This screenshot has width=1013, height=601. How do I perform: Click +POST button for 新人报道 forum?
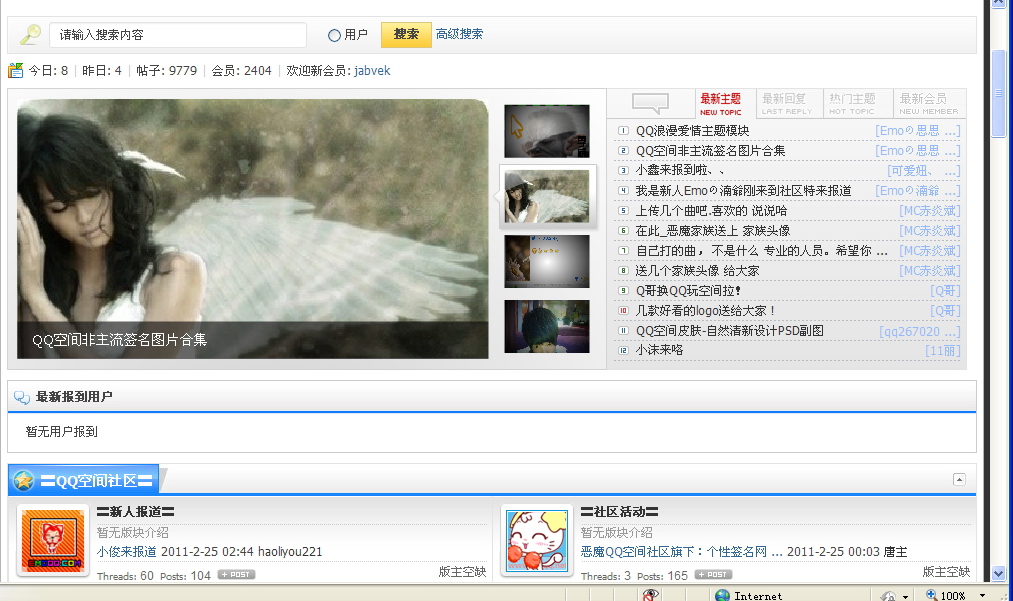(x=236, y=575)
